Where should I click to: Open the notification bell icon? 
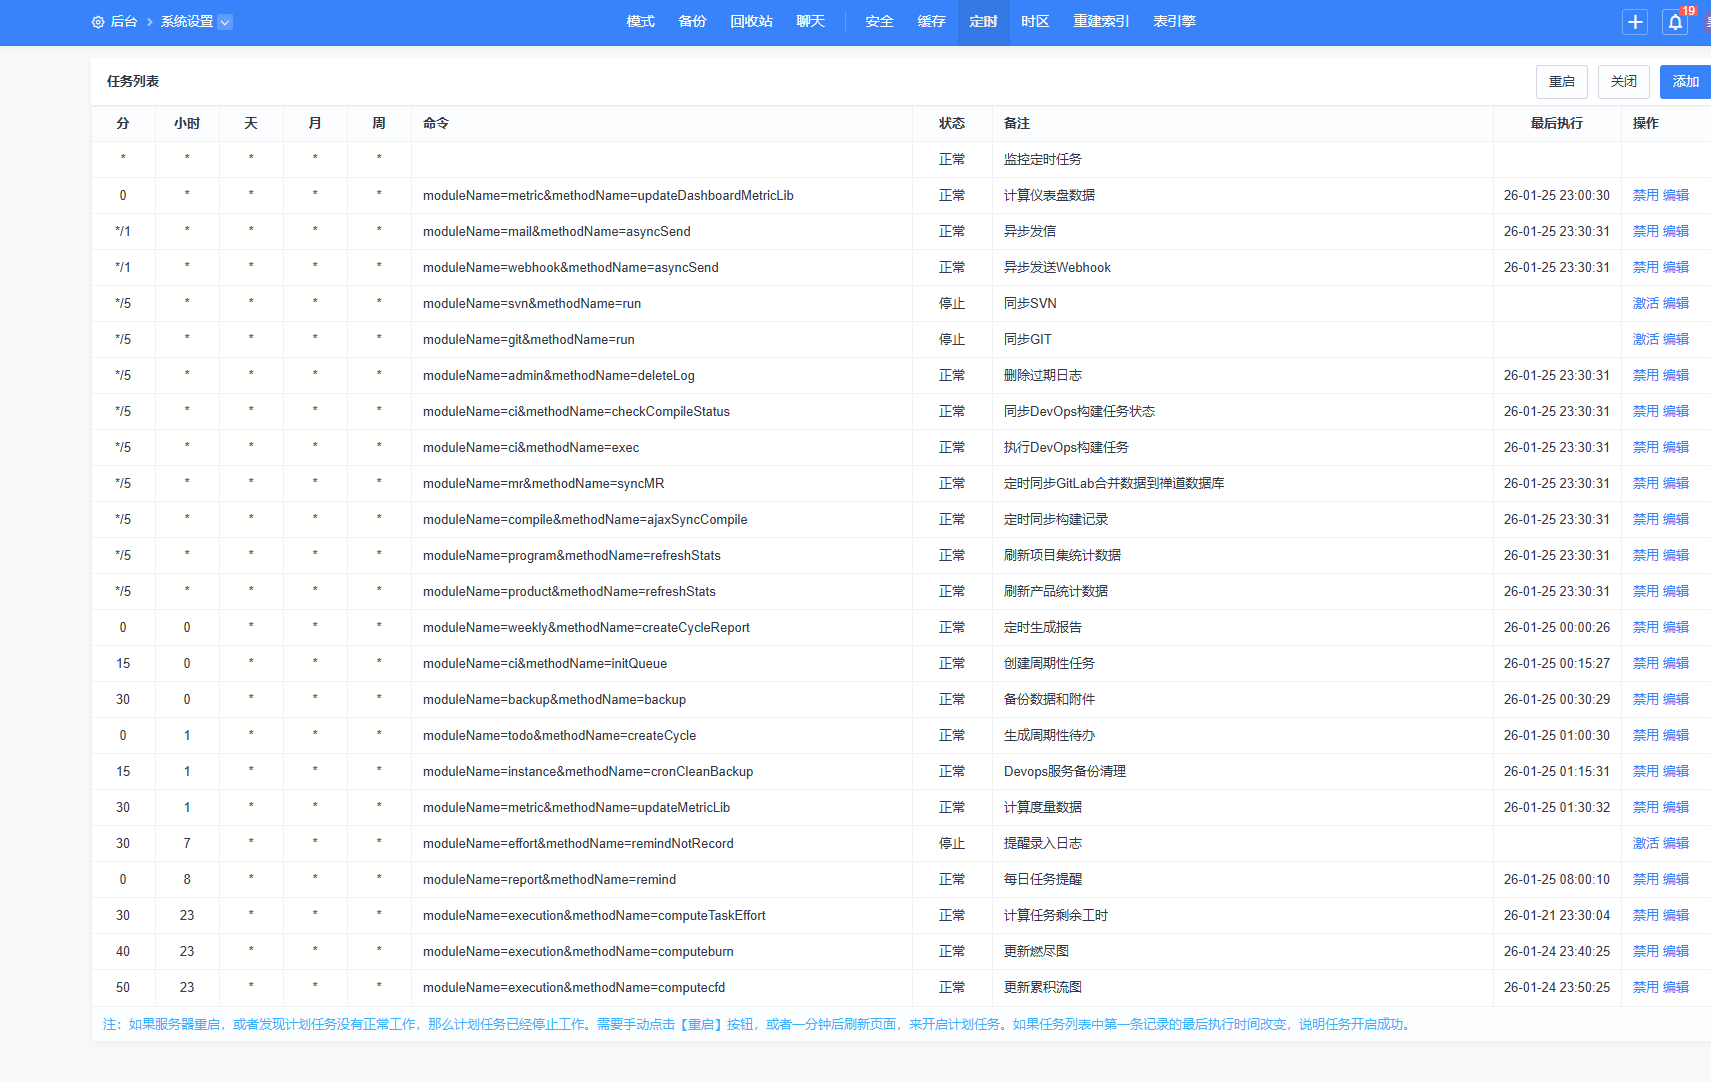point(1675,22)
